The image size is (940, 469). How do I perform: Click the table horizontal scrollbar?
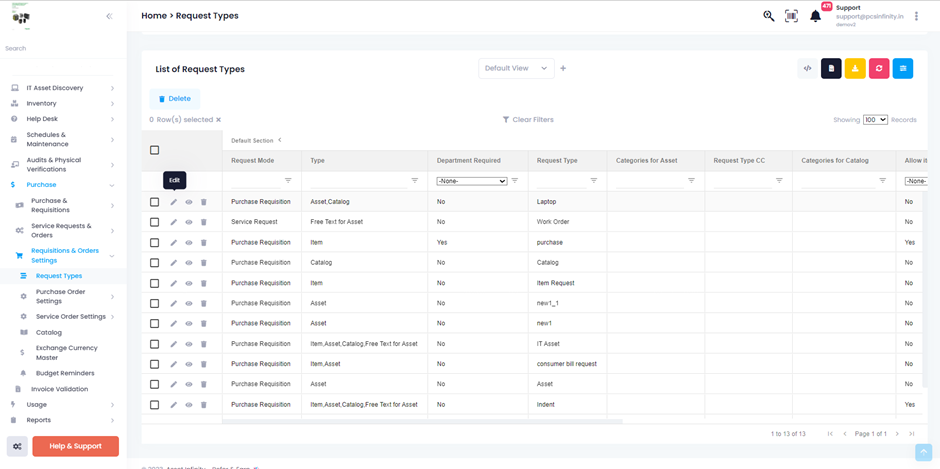pos(422,421)
